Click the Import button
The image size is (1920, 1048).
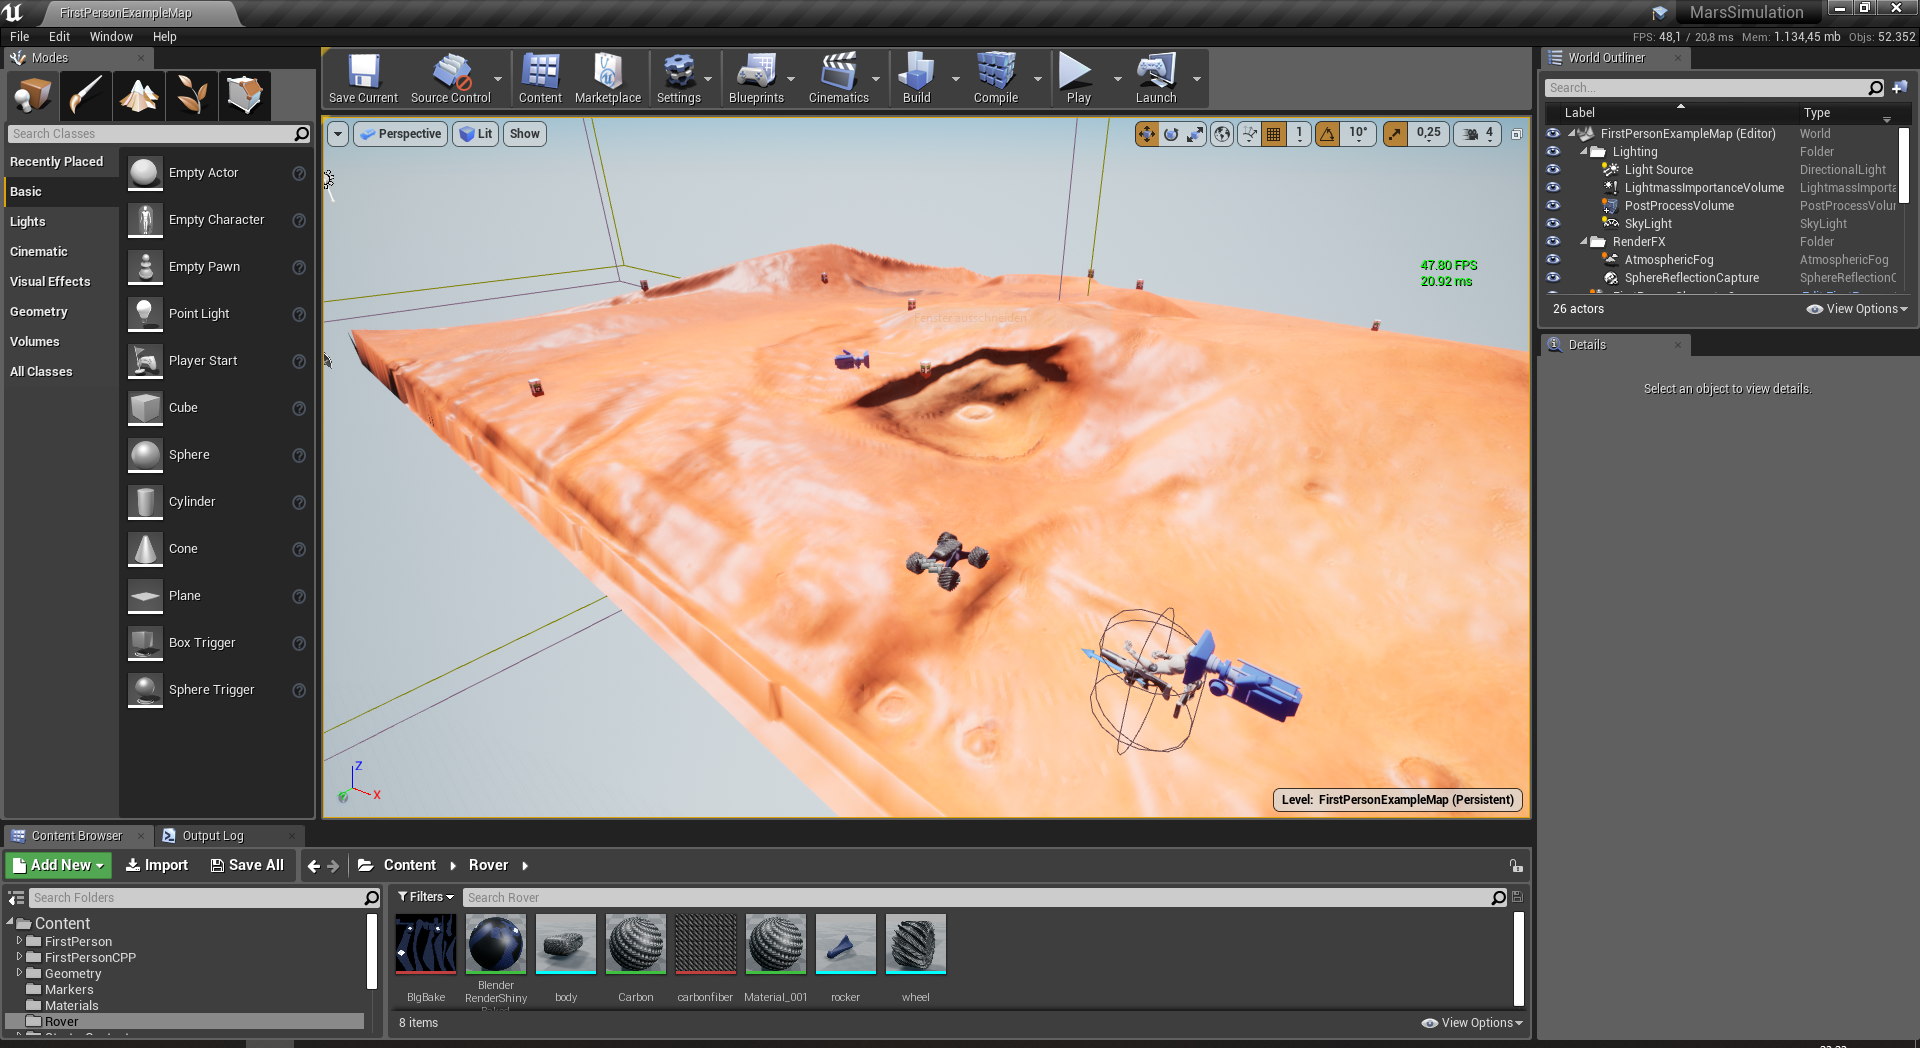coord(157,865)
